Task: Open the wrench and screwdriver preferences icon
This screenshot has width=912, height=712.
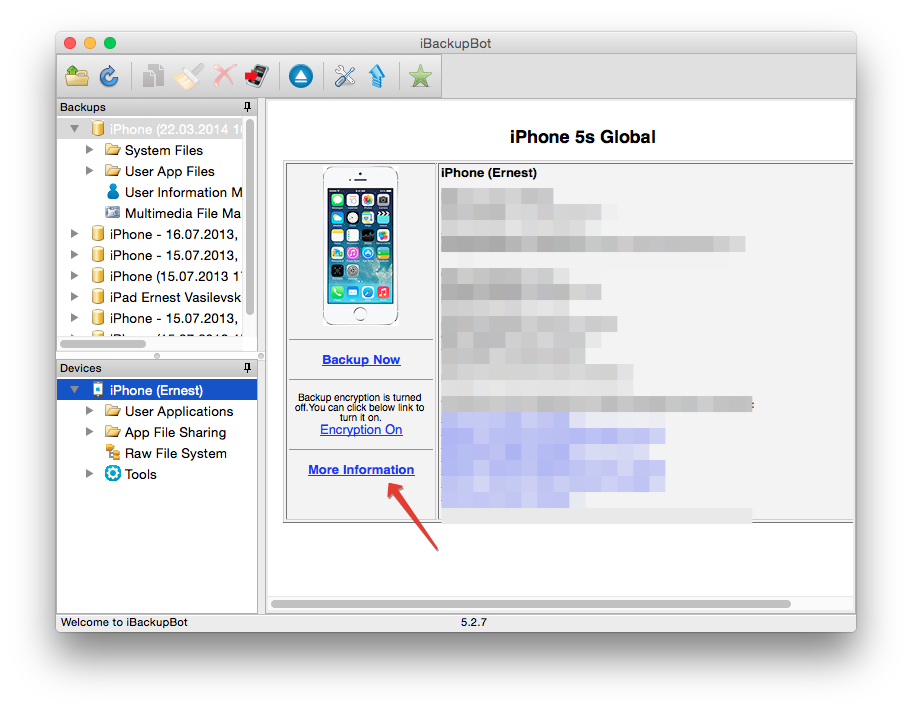Action: tap(345, 76)
